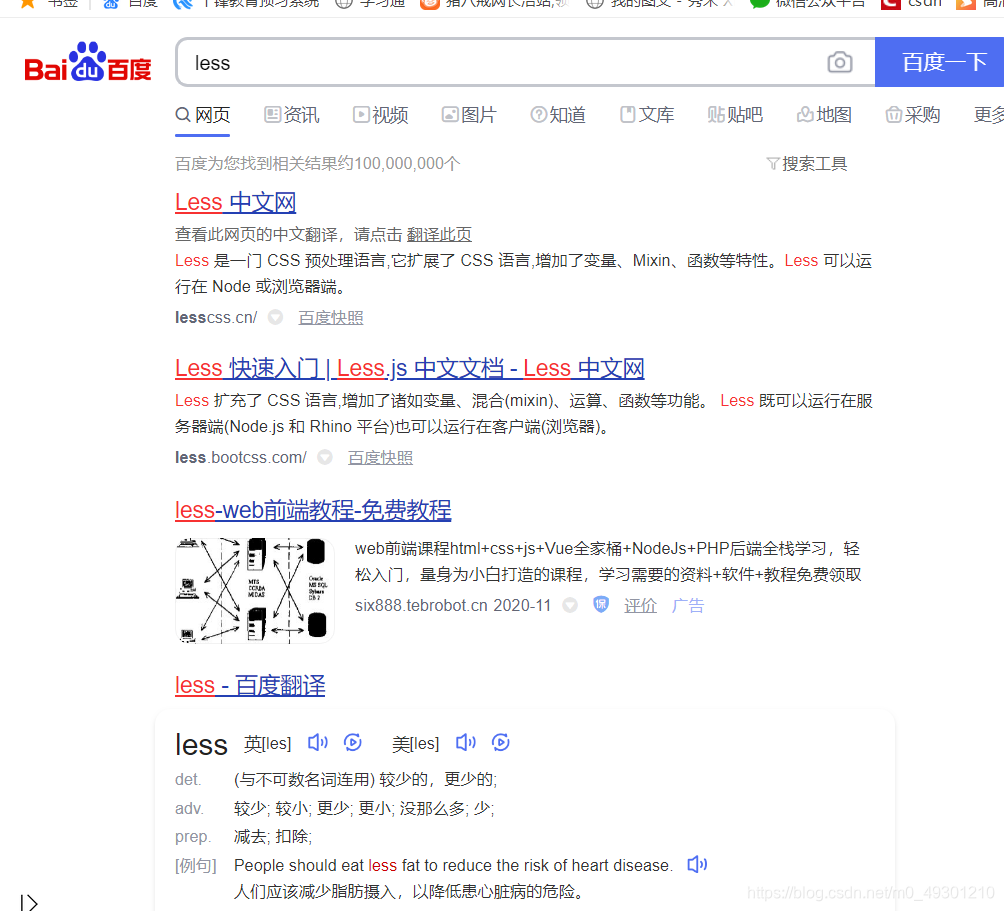Screen dimensions: 1004x911
Task: Click the 百度一下 search button
Action: pyautogui.click(x=939, y=62)
